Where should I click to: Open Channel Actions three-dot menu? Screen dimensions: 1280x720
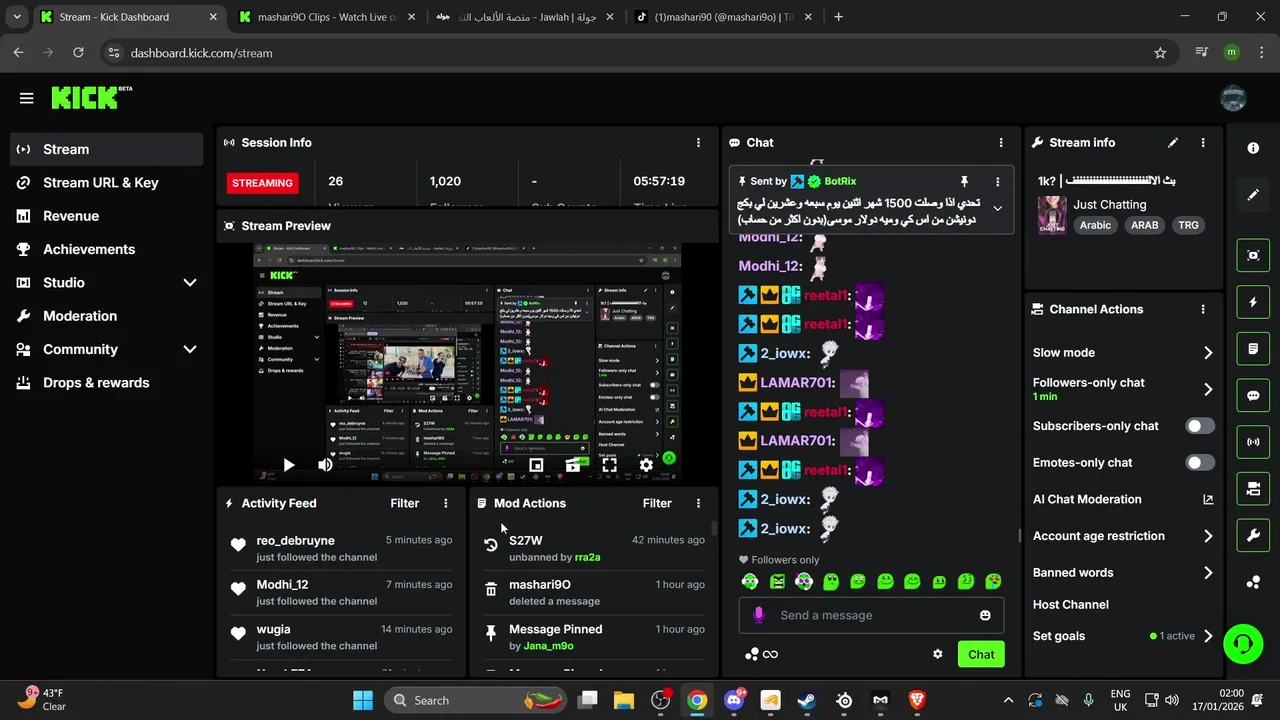[1203, 309]
